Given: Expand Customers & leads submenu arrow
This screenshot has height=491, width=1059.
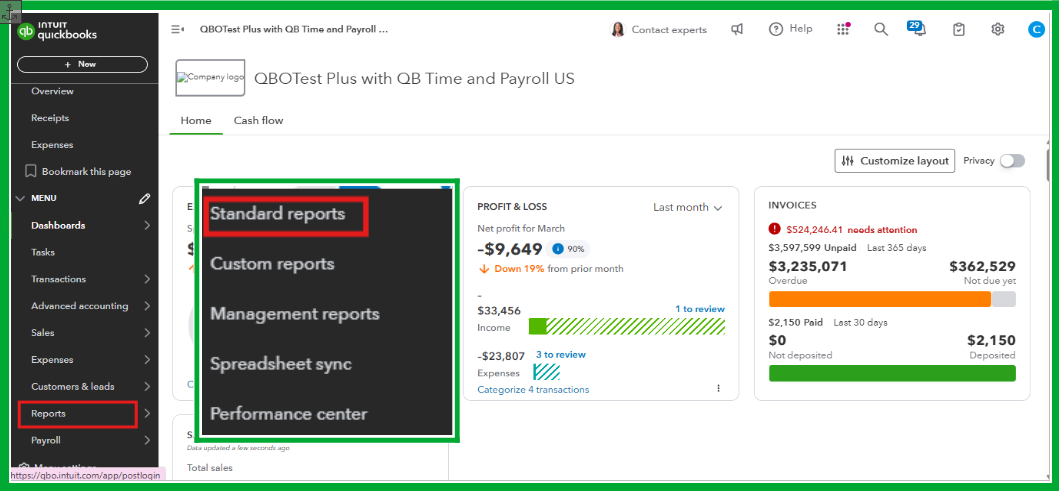Looking at the screenshot, I should [147, 387].
